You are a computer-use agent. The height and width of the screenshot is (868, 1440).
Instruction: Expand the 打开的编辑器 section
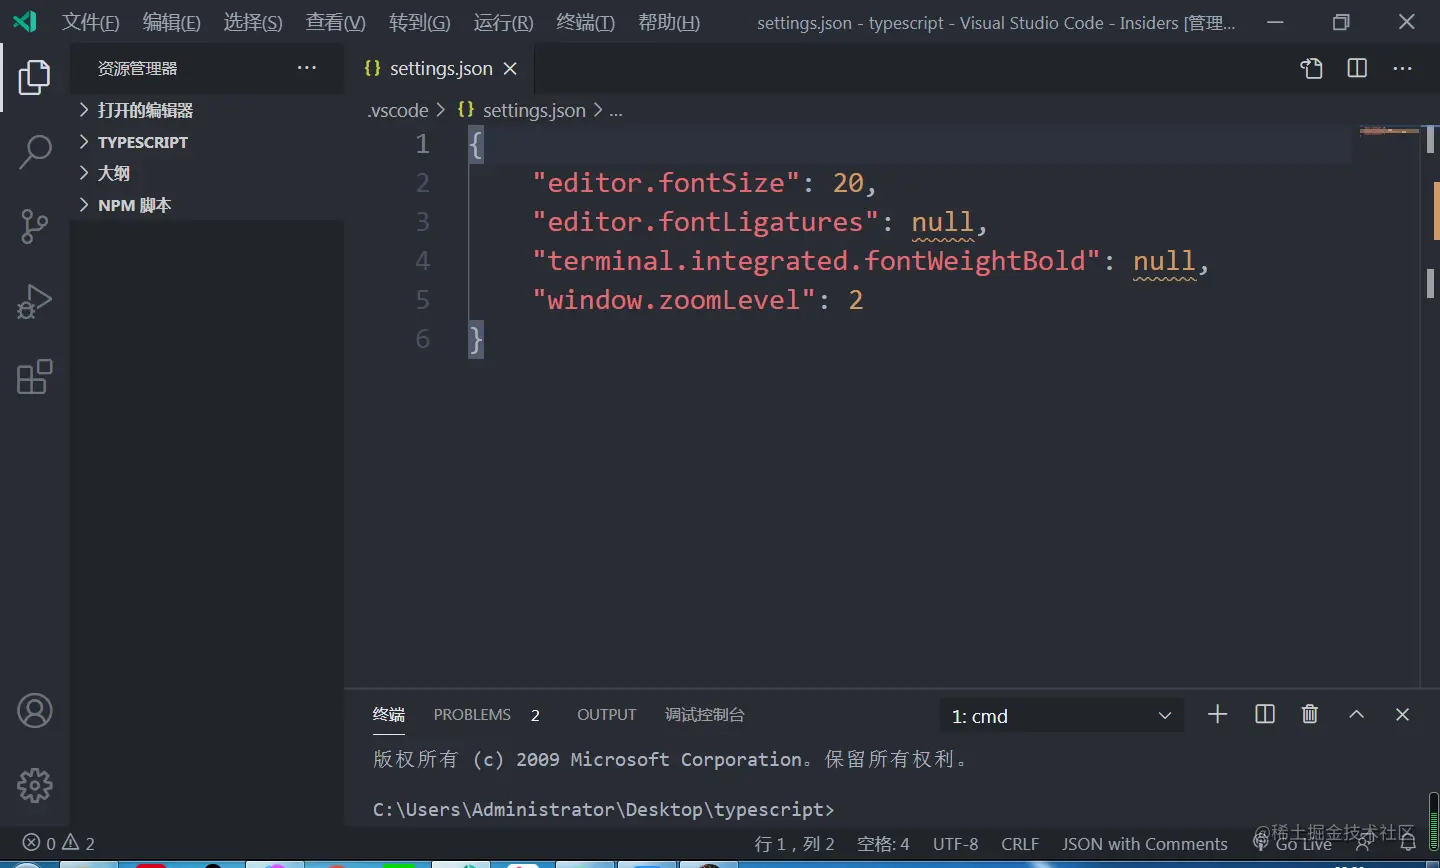(207, 110)
